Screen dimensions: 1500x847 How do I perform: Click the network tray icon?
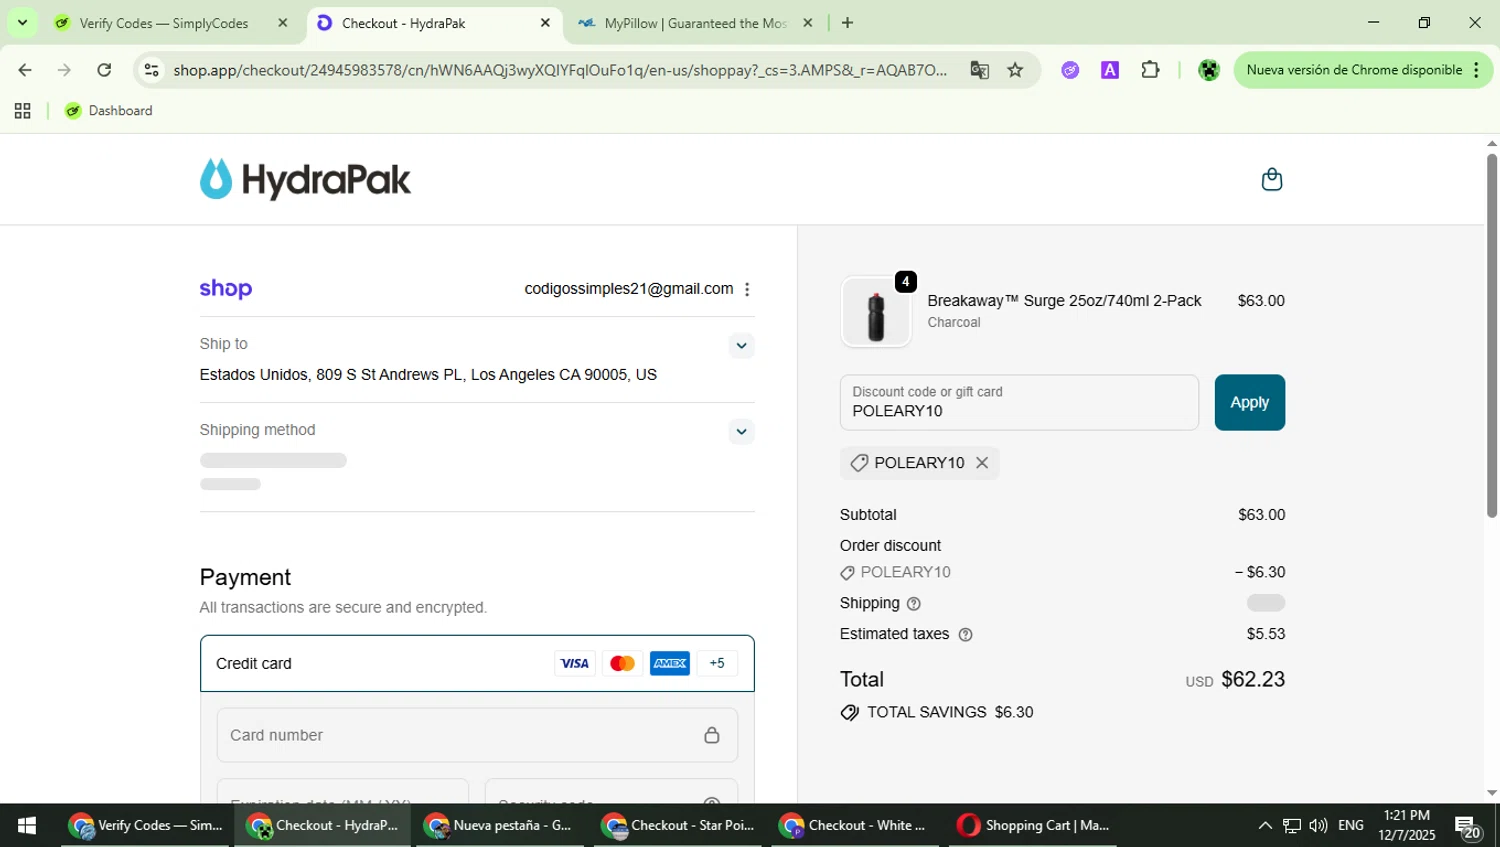coord(1291,826)
